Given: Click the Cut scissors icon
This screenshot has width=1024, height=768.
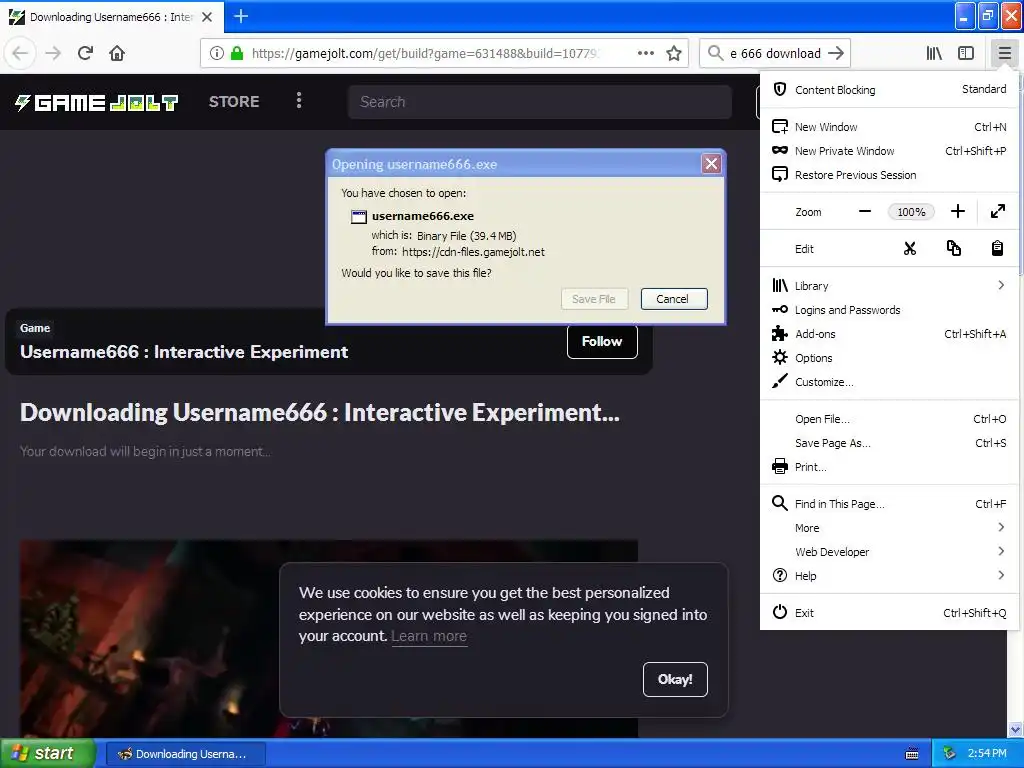Looking at the screenshot, I should 910,249.
